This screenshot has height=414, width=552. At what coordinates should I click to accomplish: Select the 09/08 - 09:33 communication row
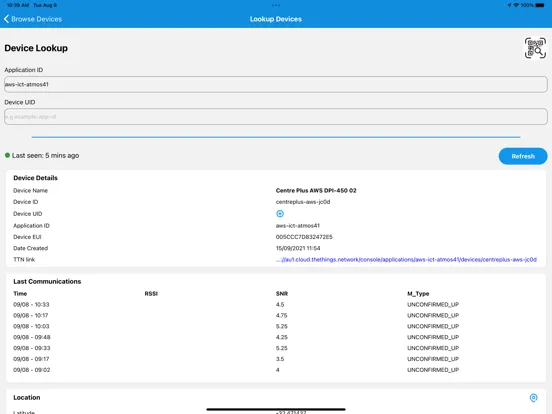coord(276,348)
